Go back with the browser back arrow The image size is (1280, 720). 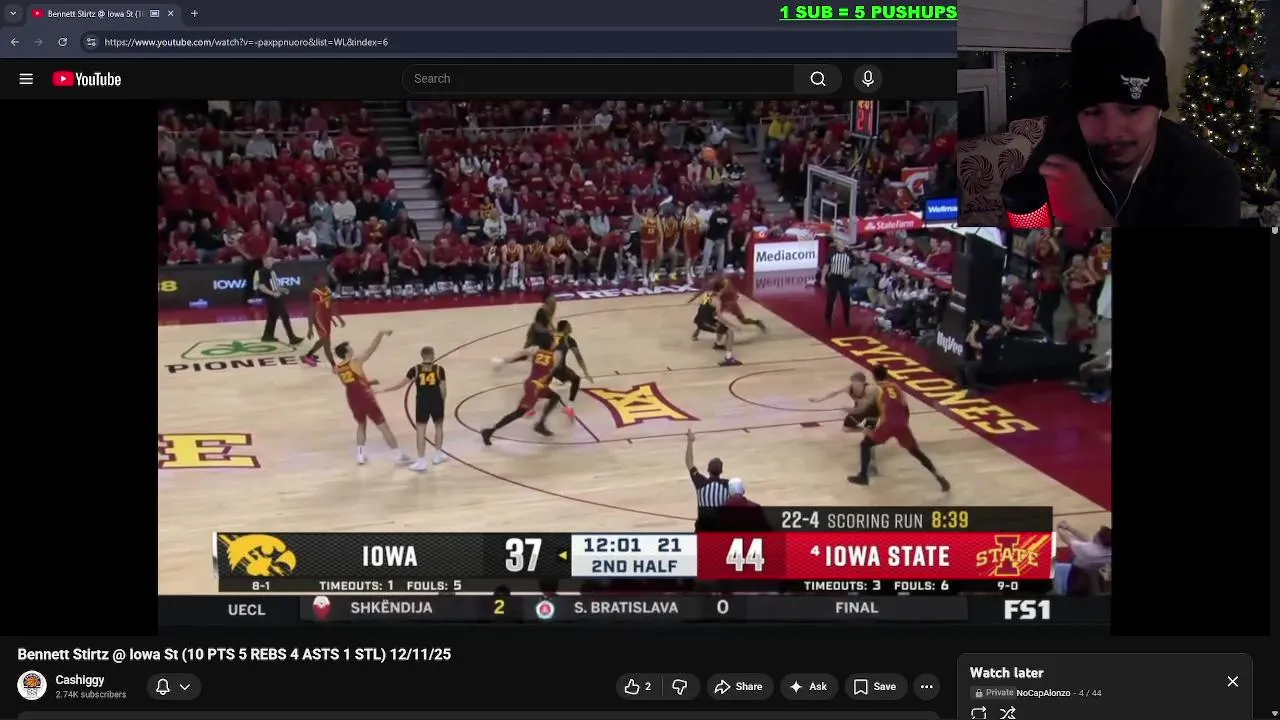pos(14,42)
